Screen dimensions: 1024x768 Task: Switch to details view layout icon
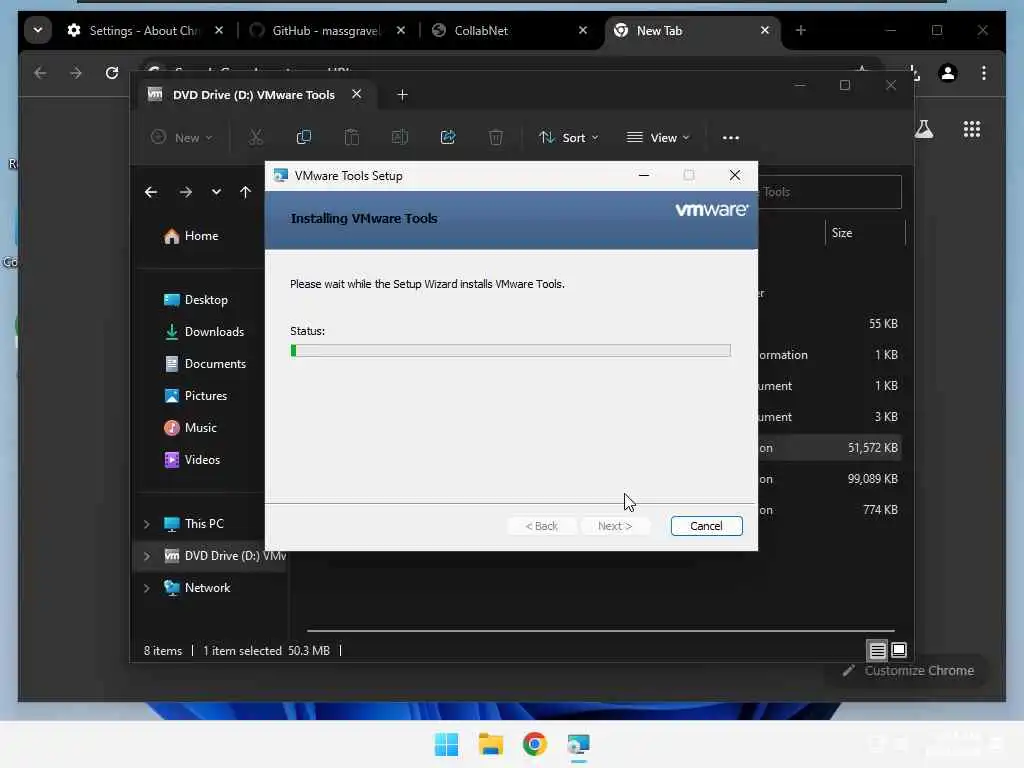(877, 650)
